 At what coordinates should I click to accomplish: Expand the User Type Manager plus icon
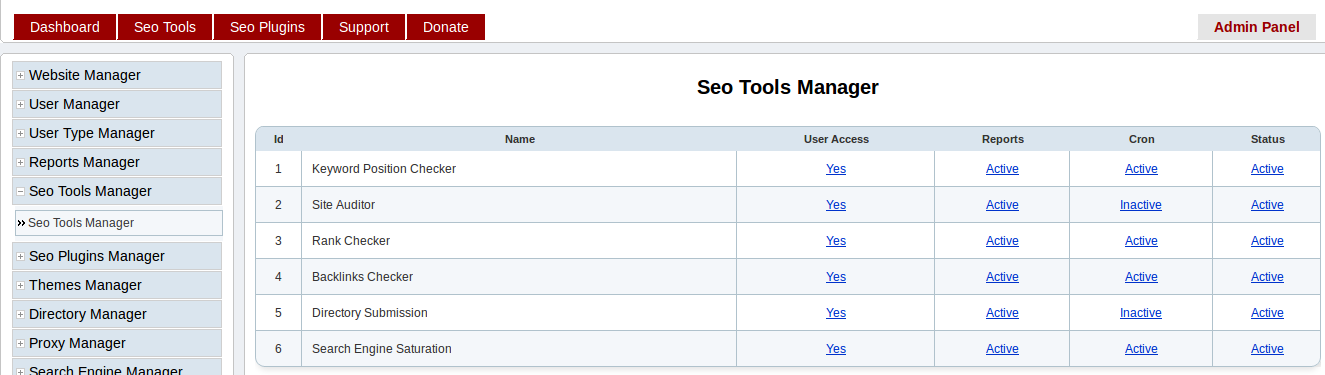(20, 133)
